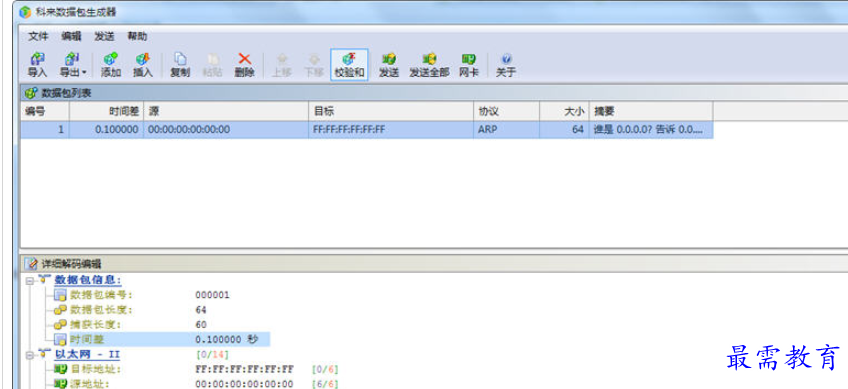
Task: Click the 协议 column header
Action: pyautogui.click(x=507, y=111)
